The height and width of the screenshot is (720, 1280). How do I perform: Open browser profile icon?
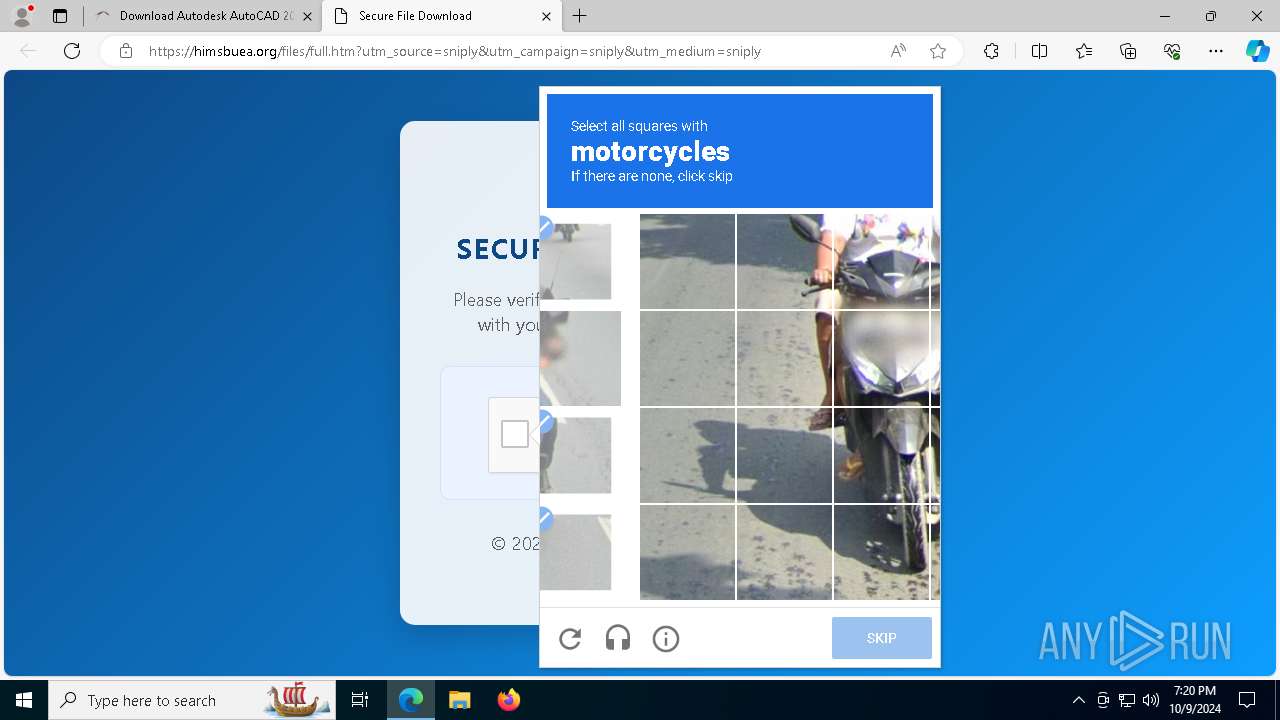click(22, 16)
